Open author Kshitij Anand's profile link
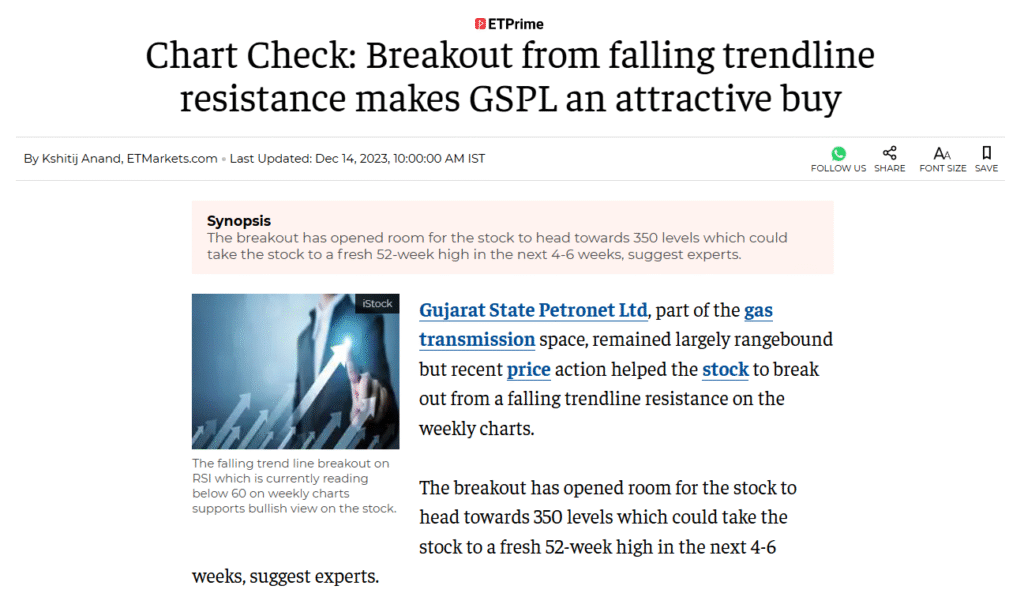The width and height of the screenshot is (1024, 597). point(80,159)
